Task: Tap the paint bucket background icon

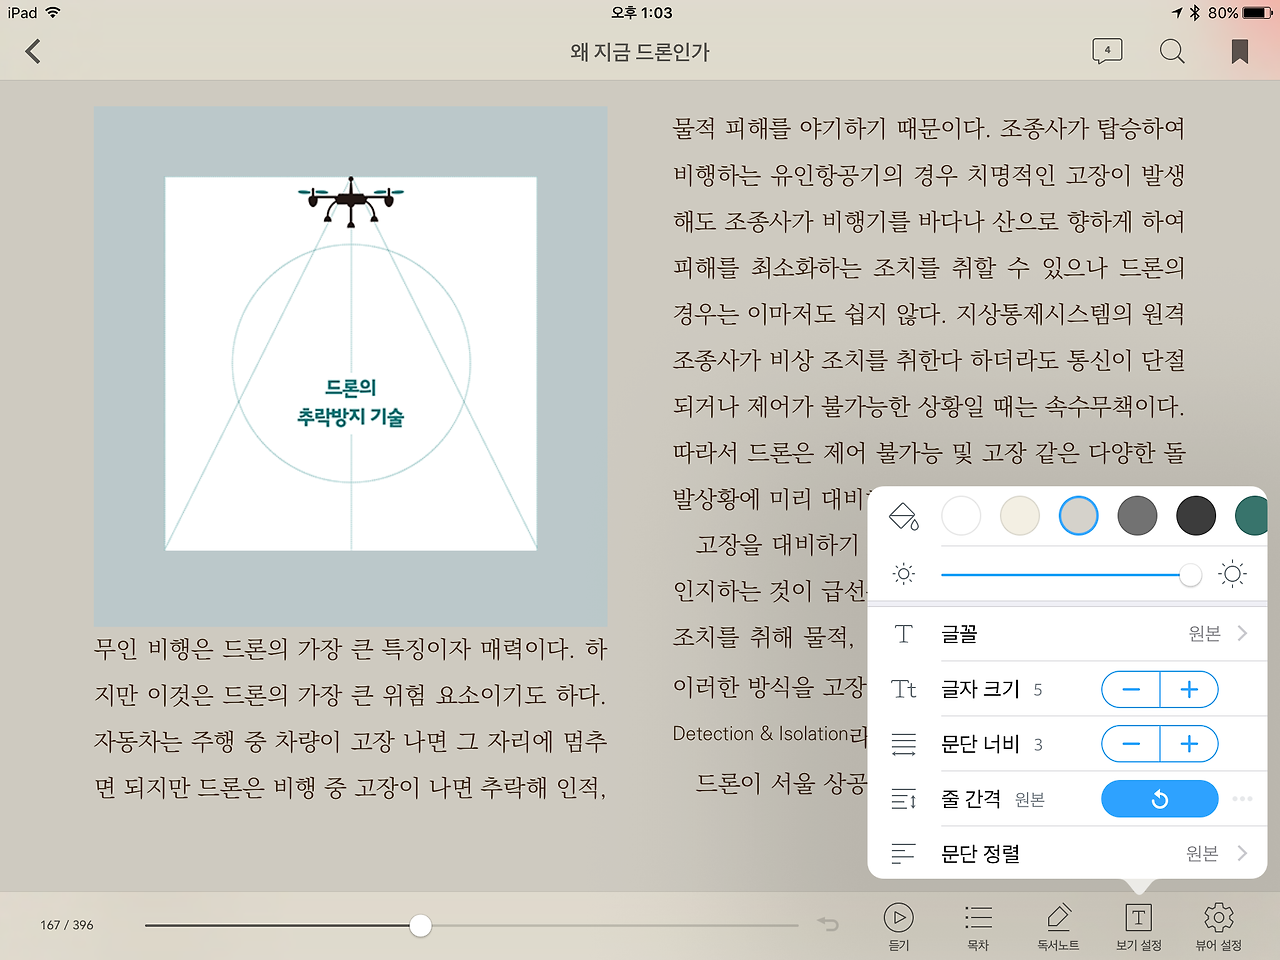Action: pyautogui.click(x=904, y=517)
